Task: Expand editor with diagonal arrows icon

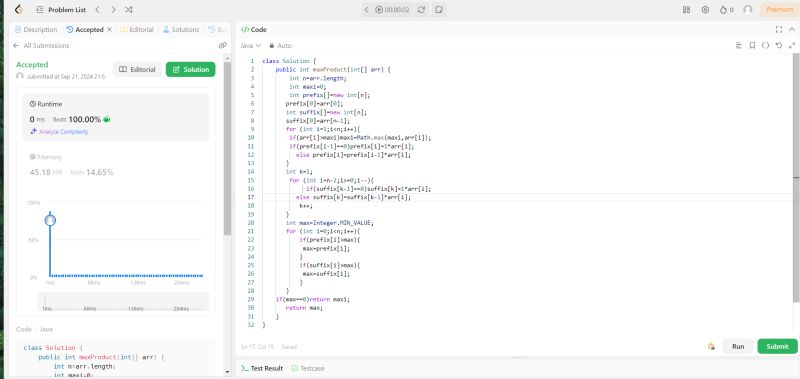Action: tap(792, 45)
